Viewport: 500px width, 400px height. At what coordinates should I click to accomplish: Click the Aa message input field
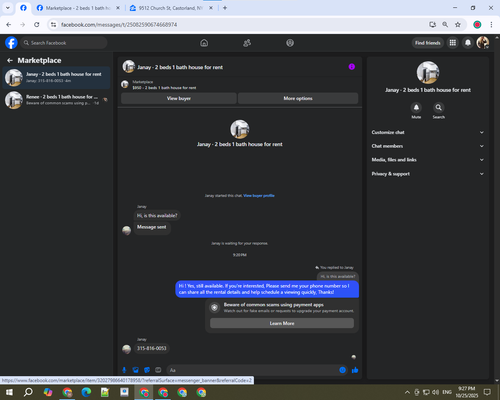coord(257,370)
